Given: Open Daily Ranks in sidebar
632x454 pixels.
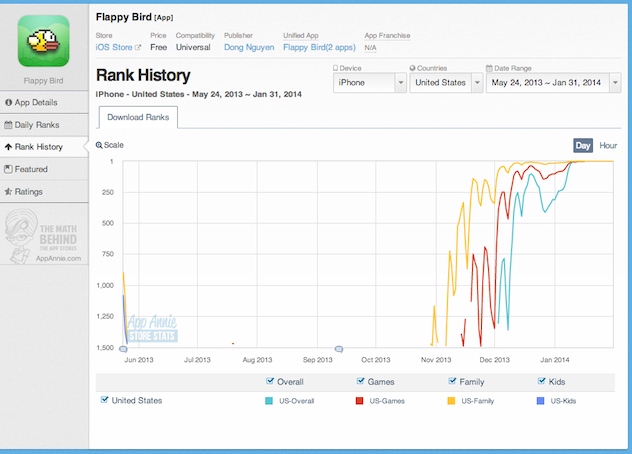Looking at the screenshot, I should point(44,125).
